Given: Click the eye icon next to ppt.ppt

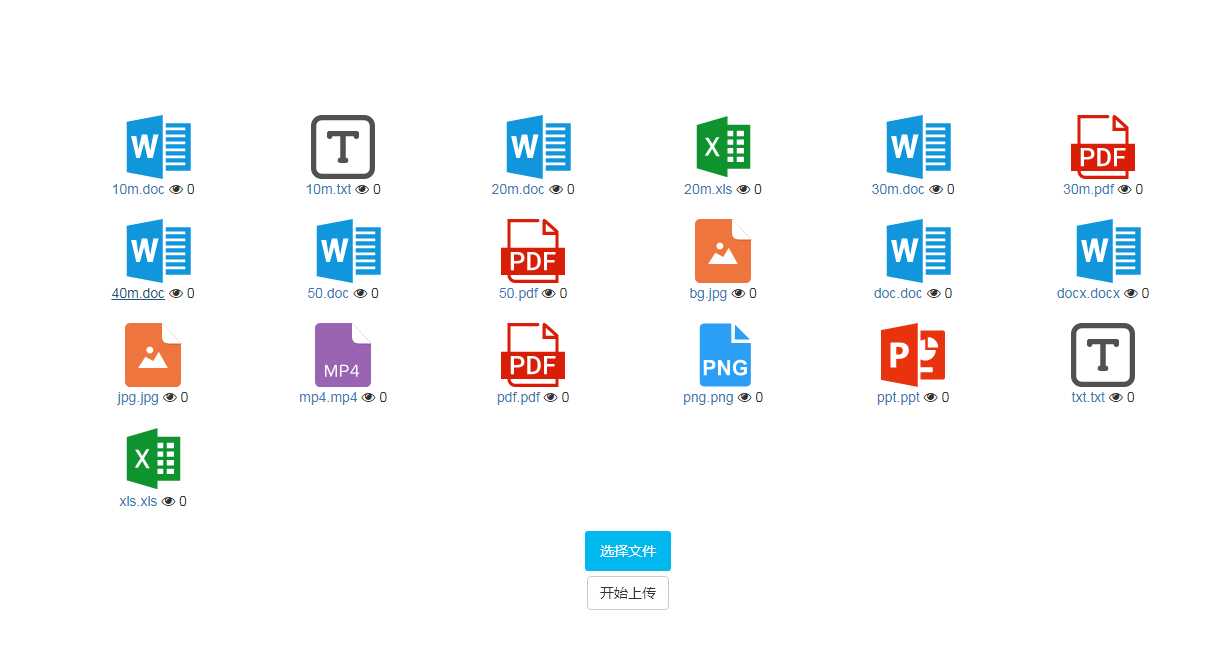Looking at the screenshot, I should tap(931, 397).
